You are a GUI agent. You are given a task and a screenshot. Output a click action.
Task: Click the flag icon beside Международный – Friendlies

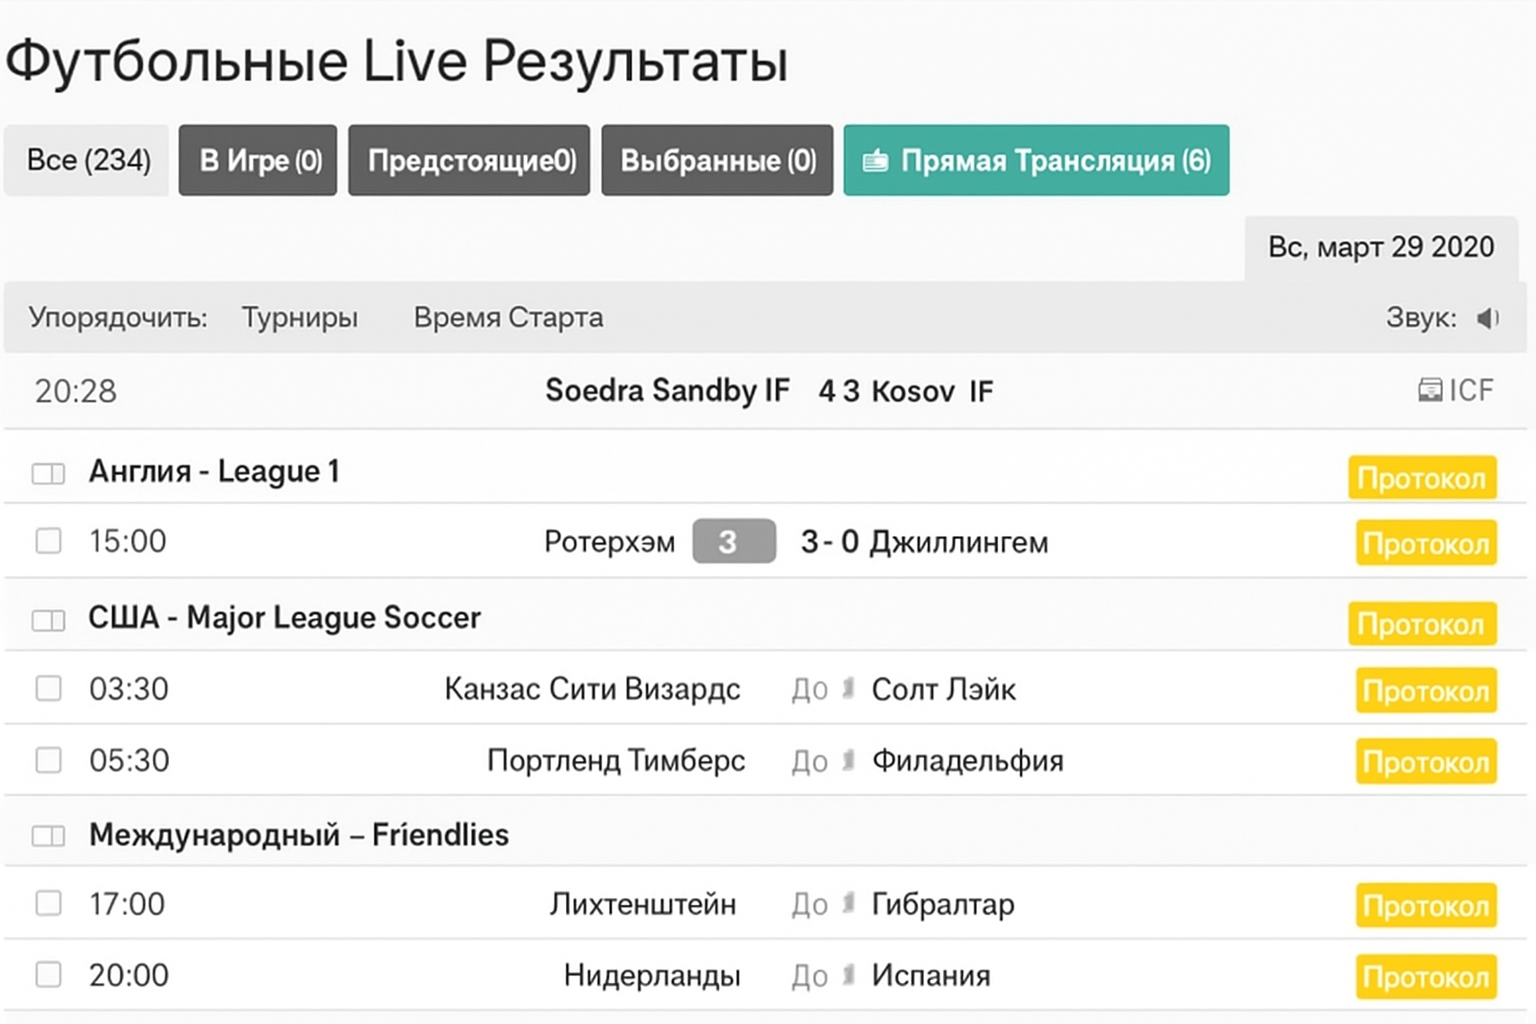(x=47, y=835)
